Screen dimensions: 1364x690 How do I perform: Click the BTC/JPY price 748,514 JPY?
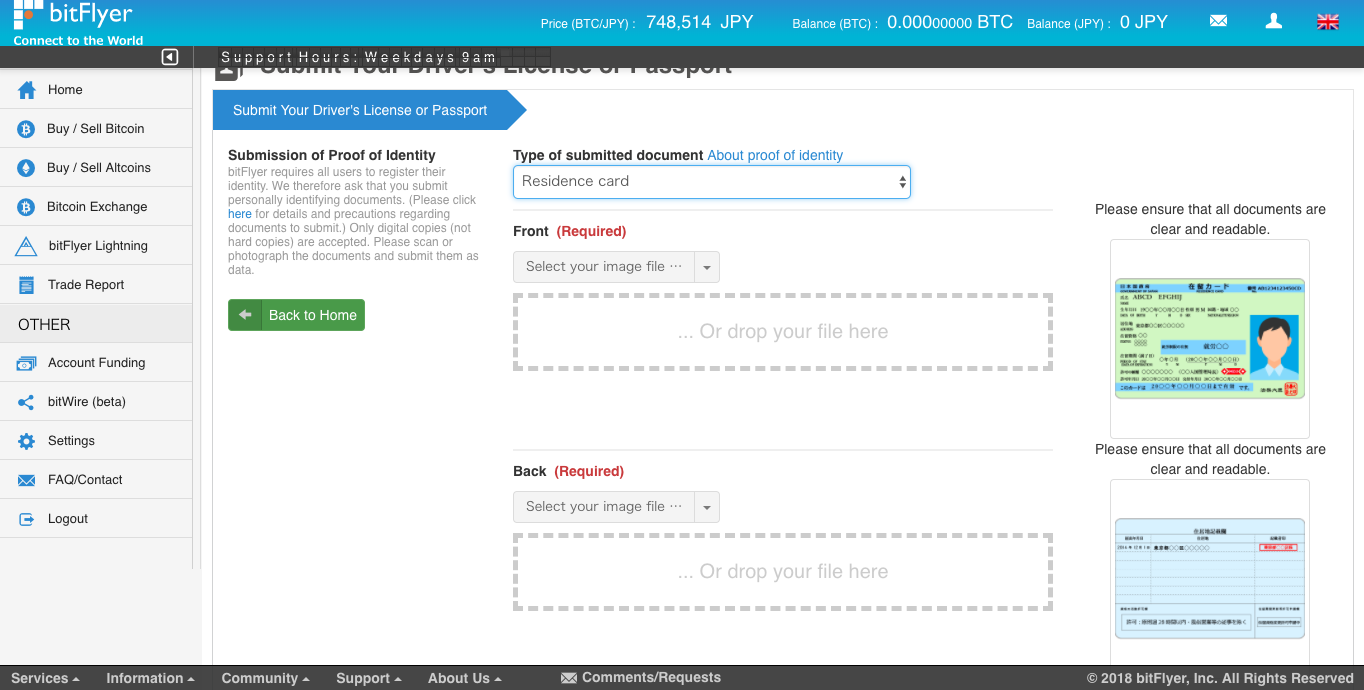click(699, 22)
